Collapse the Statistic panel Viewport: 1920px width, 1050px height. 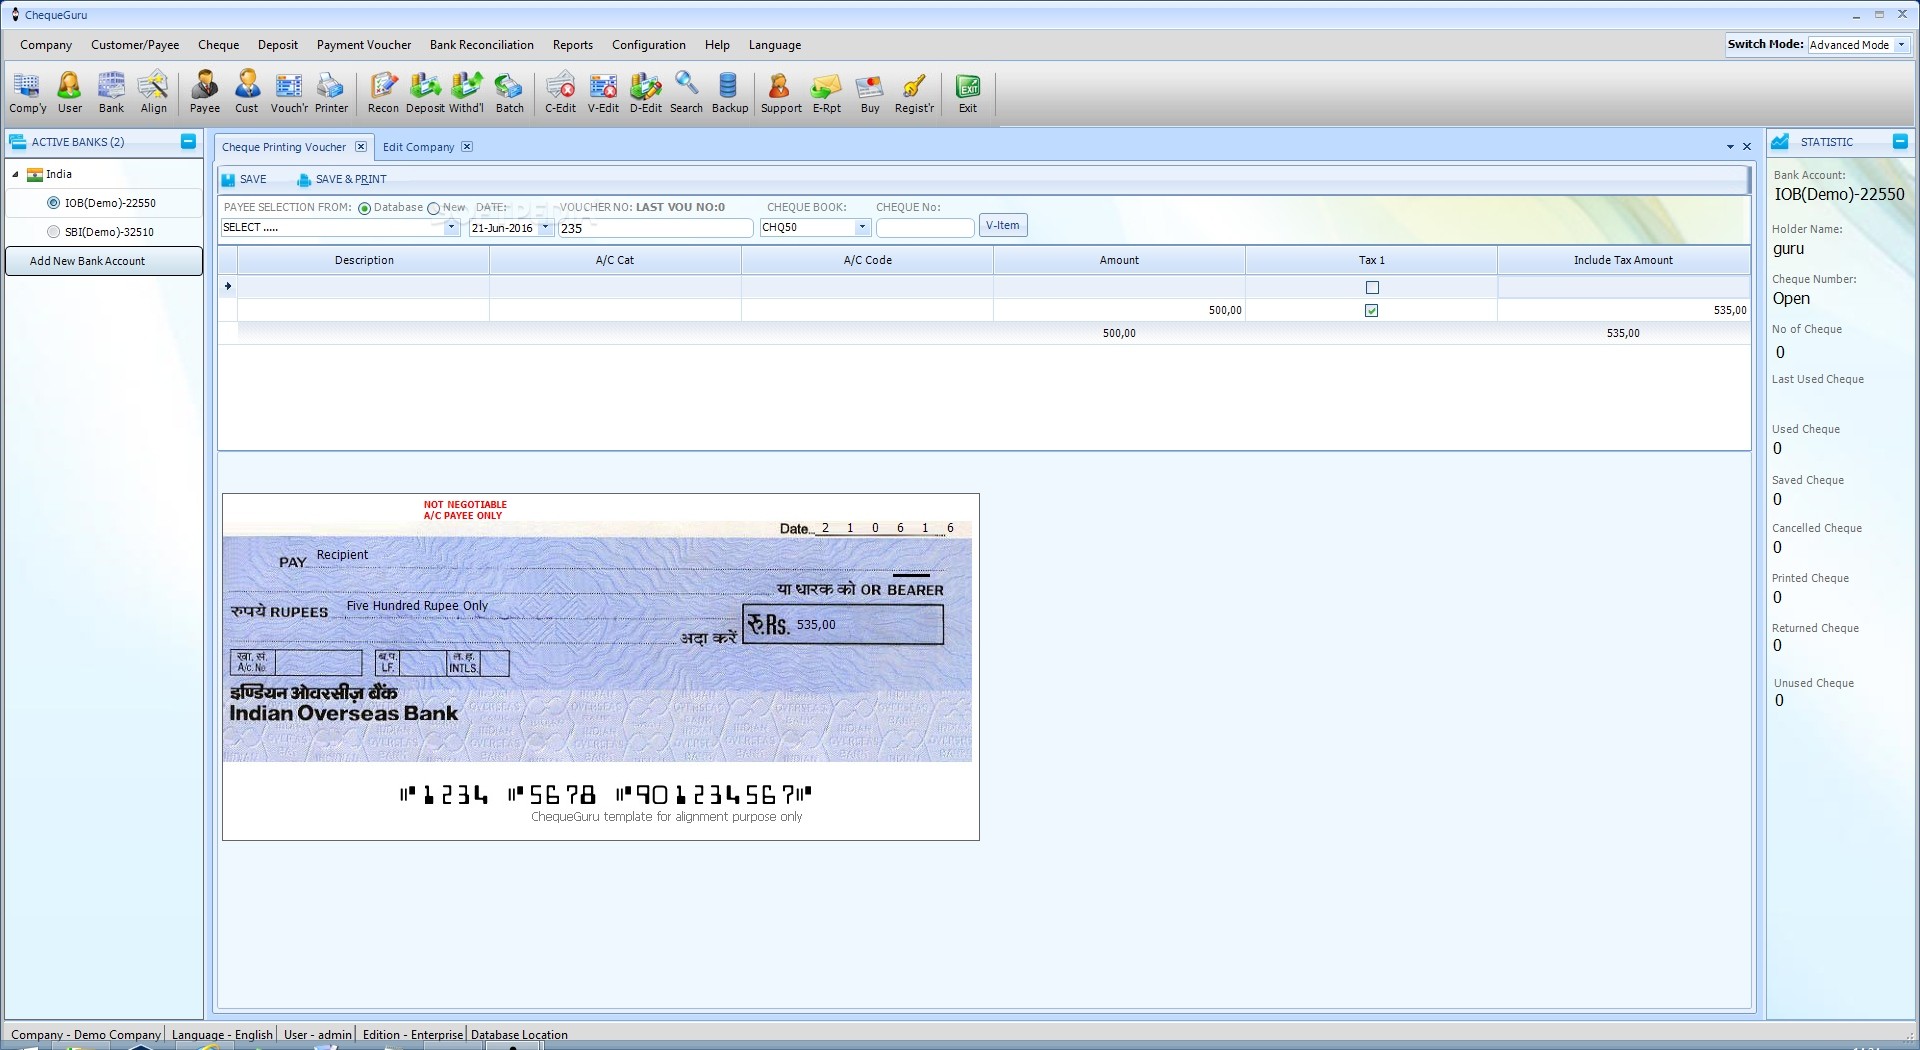click(x=1900, y=142)
